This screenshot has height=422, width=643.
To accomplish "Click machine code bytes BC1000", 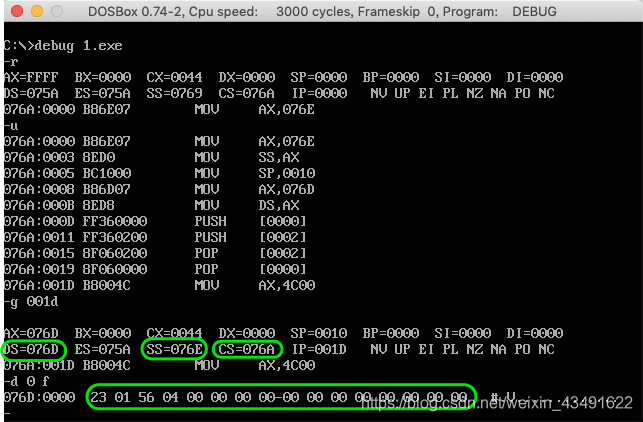I will [x=107, y=173].
